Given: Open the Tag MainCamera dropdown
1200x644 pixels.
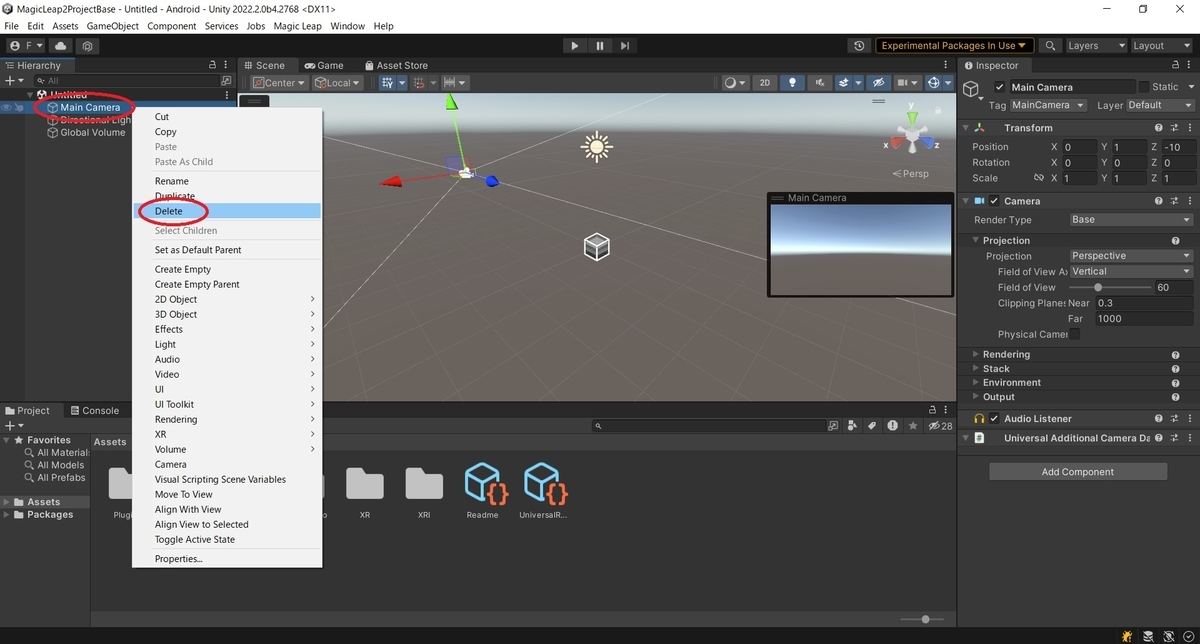Looking at the screenshot, I should (x=1048, y=105).
